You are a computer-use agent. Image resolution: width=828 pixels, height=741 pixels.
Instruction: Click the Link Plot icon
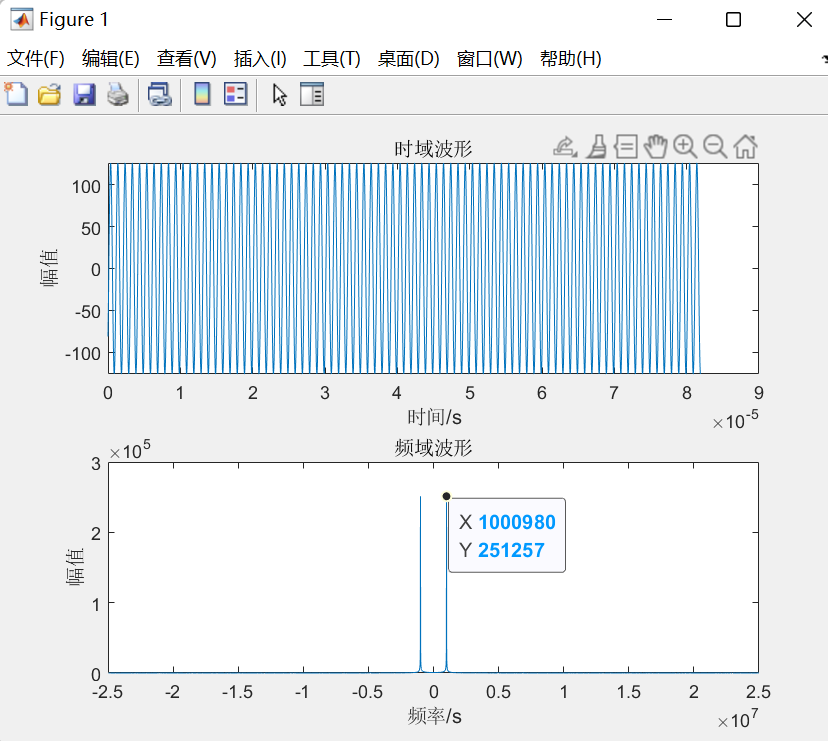click(159, 93)
